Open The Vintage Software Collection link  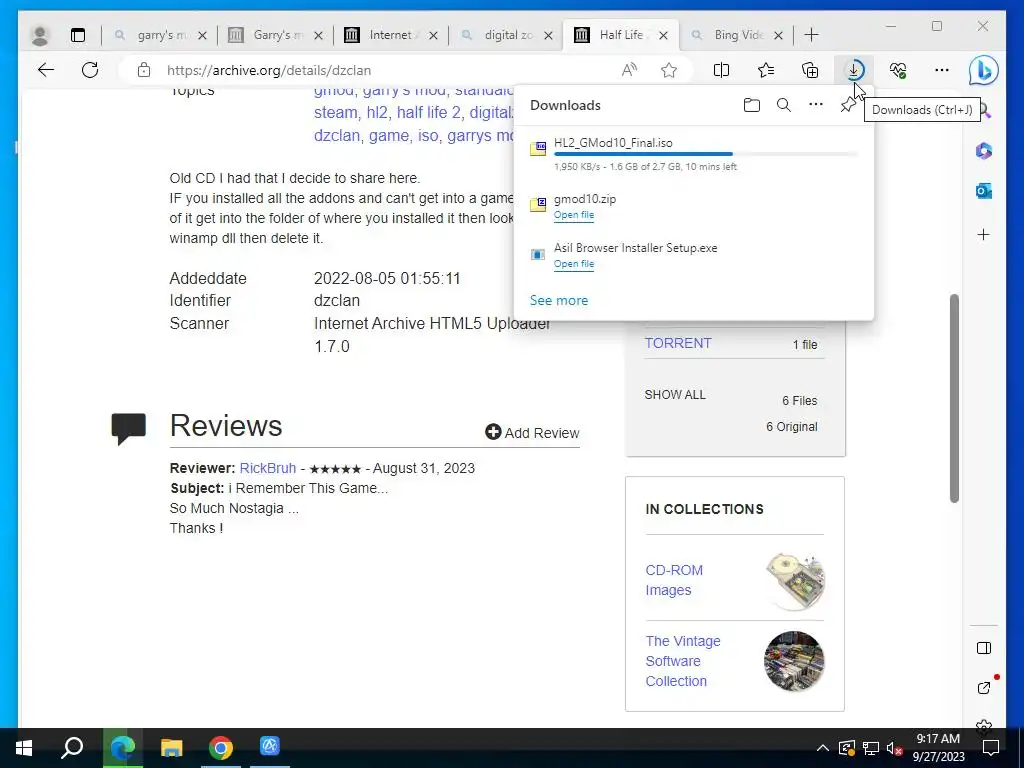tap(683, 661)
